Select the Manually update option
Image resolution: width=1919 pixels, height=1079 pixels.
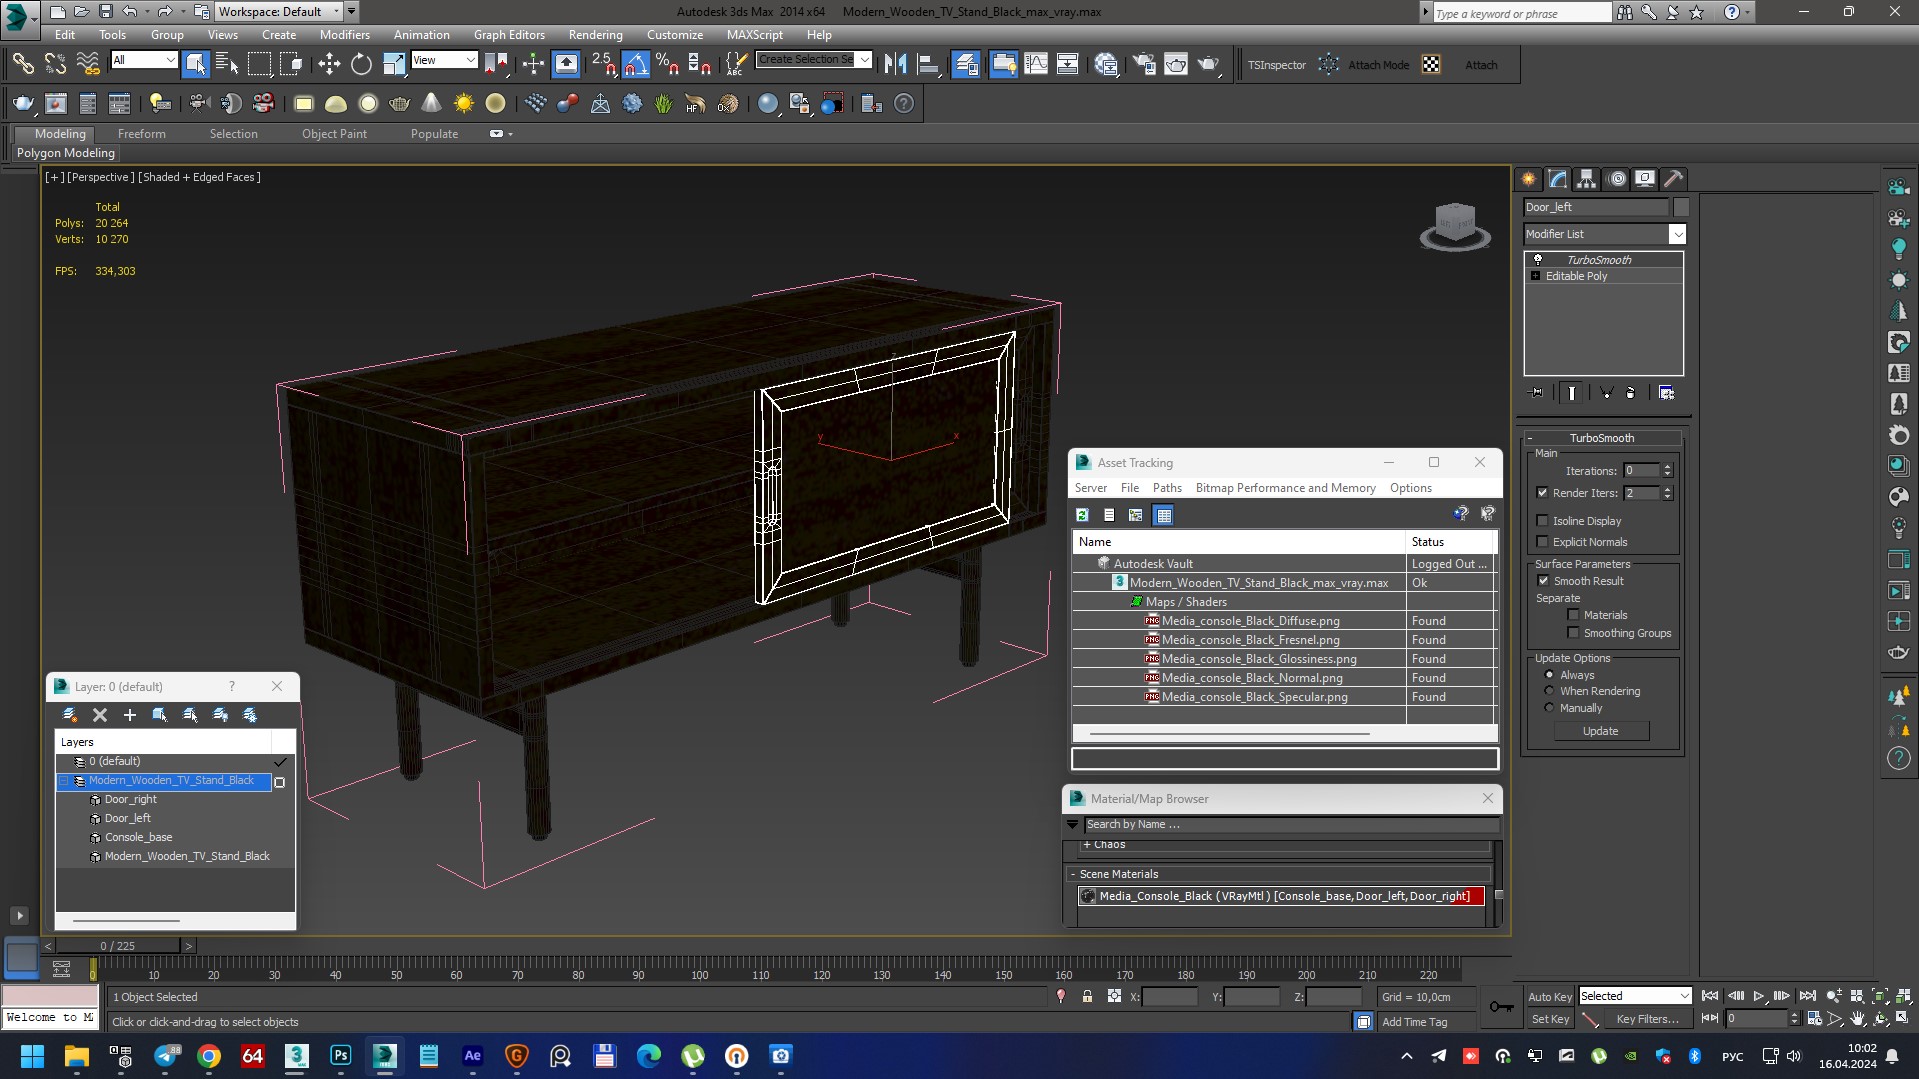tap(1549, 708)
